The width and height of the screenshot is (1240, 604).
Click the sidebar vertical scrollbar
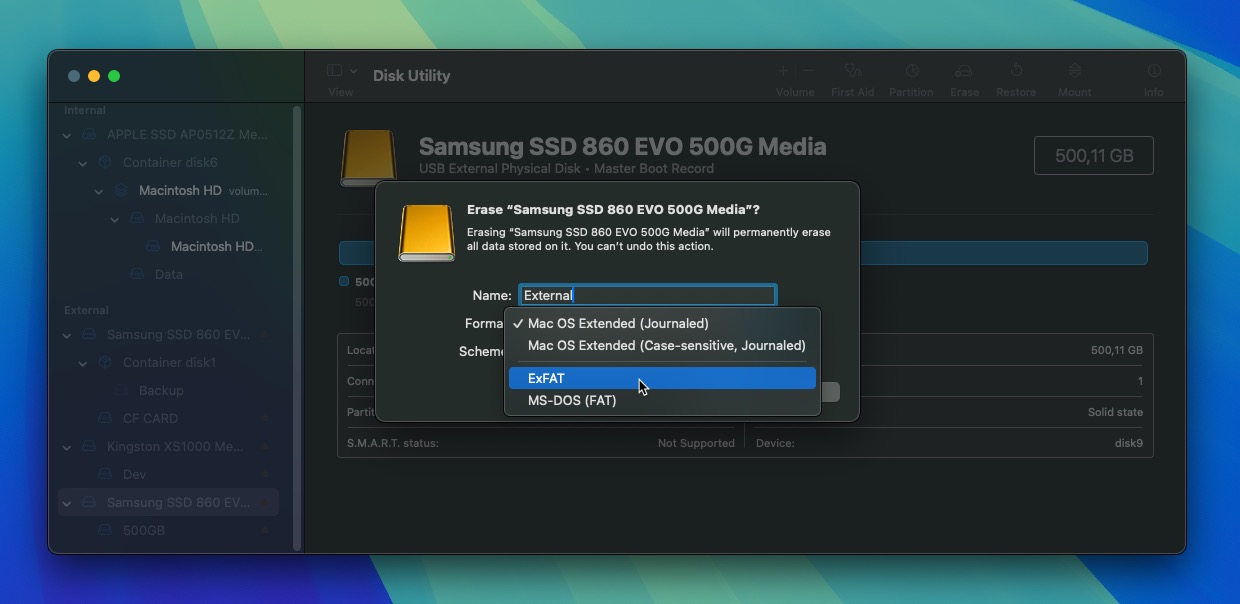click(x=297, y=327)
